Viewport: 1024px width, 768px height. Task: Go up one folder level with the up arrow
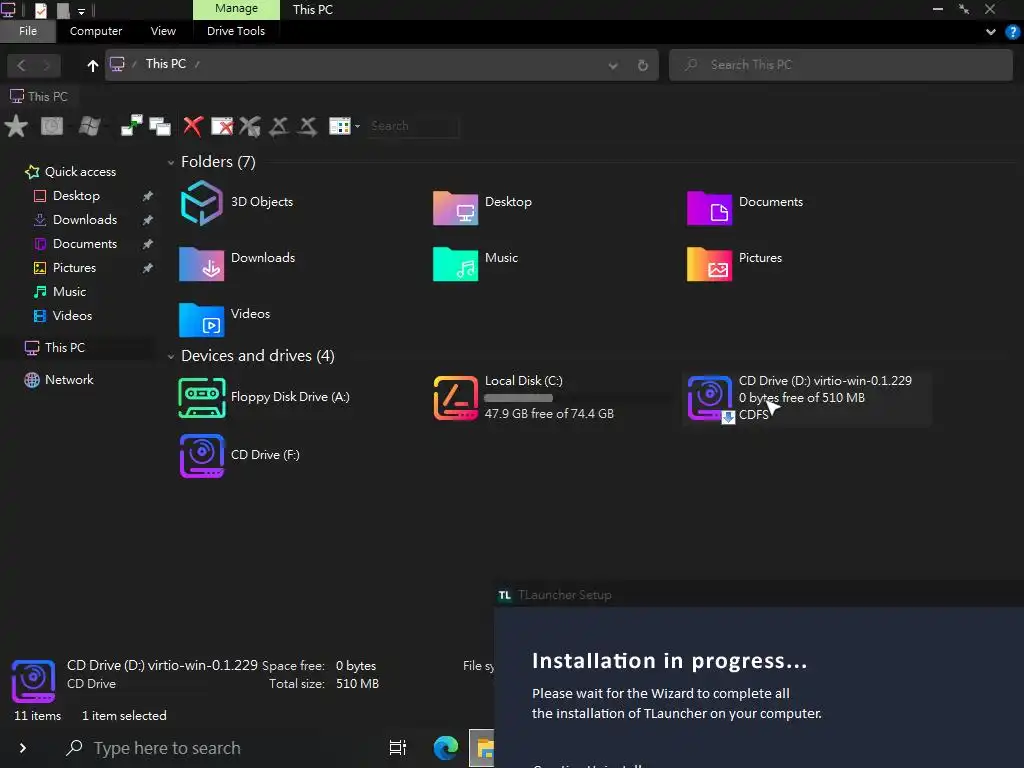pyautogui.click(x=93, y=65)
